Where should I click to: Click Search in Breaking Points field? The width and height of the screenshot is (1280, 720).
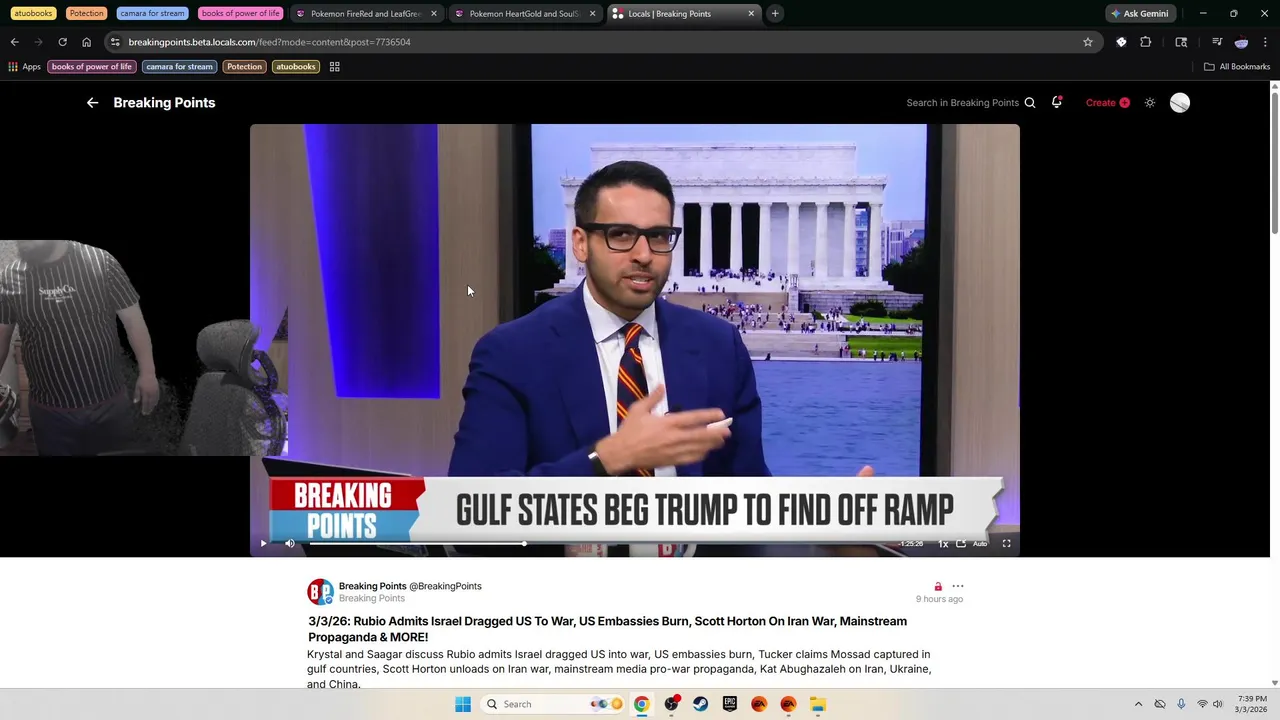tap(962, 103)
